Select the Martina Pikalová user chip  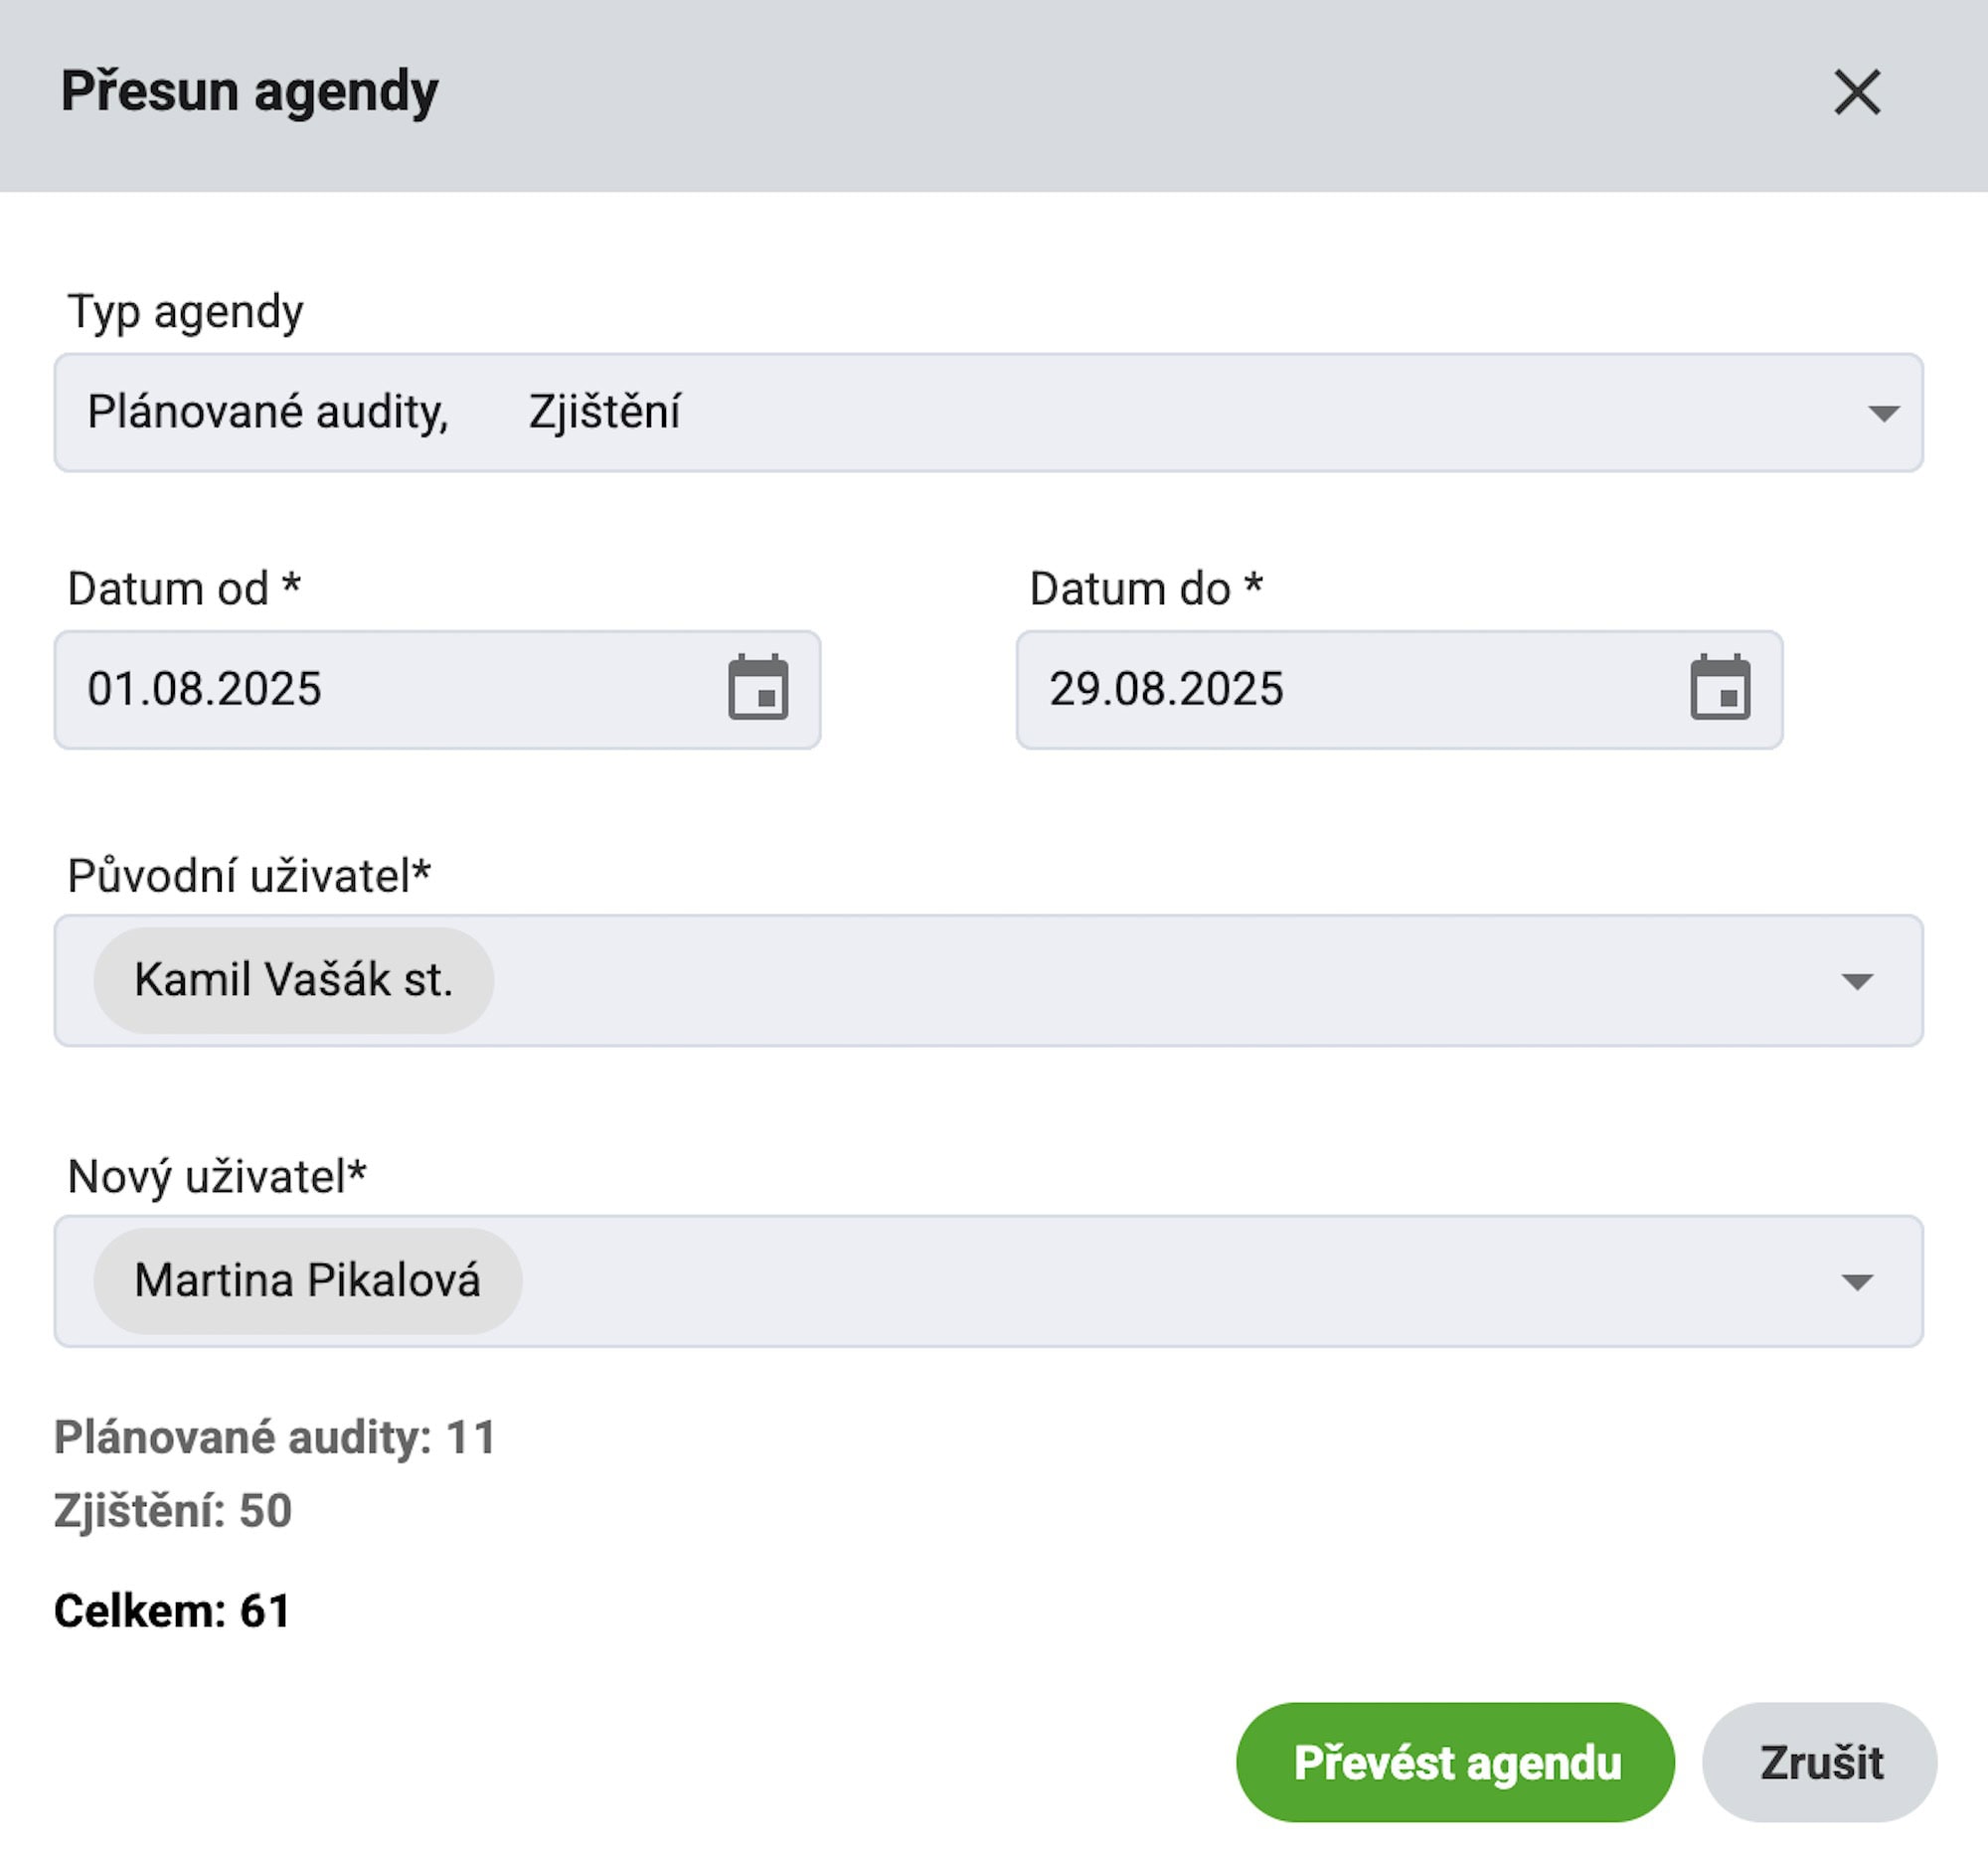click(307, 1281)
